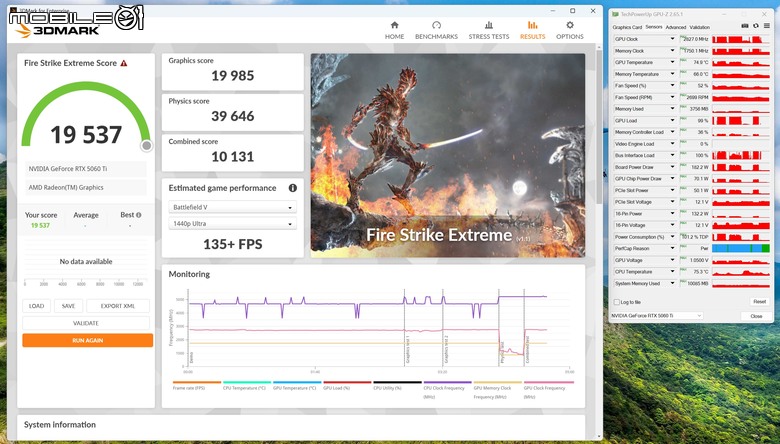
Task: Click the Reset button in GPU-Z
Action: (759, 302)
